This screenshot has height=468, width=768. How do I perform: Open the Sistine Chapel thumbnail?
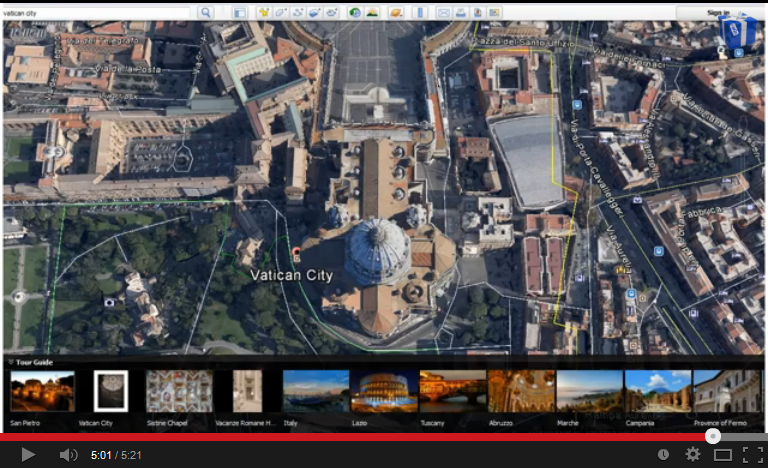179,391
